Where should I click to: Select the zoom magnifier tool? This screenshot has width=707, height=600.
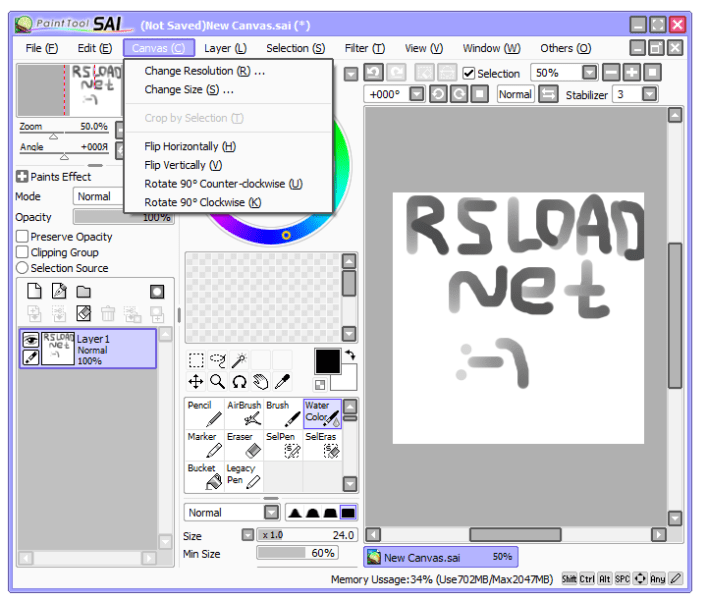218,382
